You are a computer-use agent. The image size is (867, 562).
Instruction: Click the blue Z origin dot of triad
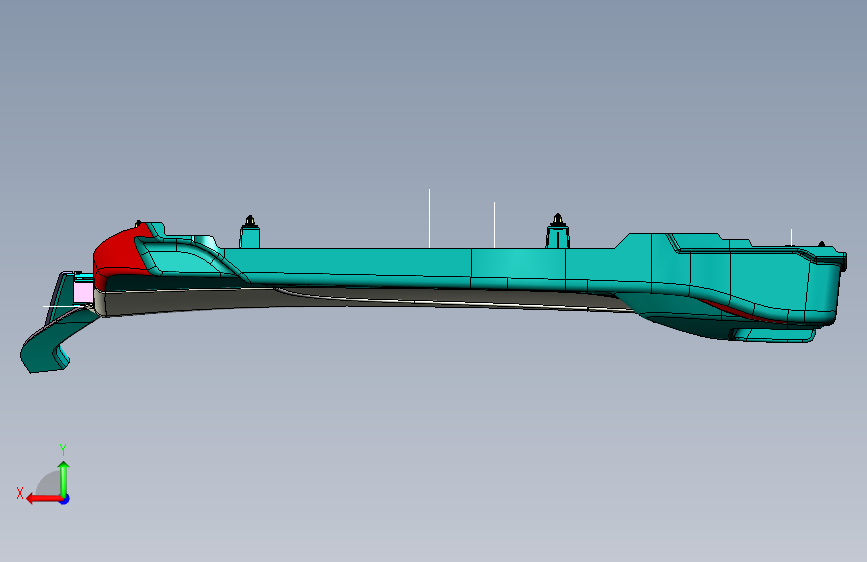pyautogui.click(x=65, y=499)
